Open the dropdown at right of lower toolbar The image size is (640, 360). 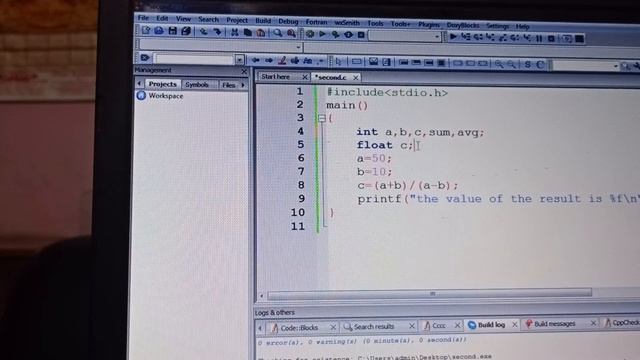pos(616,66)
